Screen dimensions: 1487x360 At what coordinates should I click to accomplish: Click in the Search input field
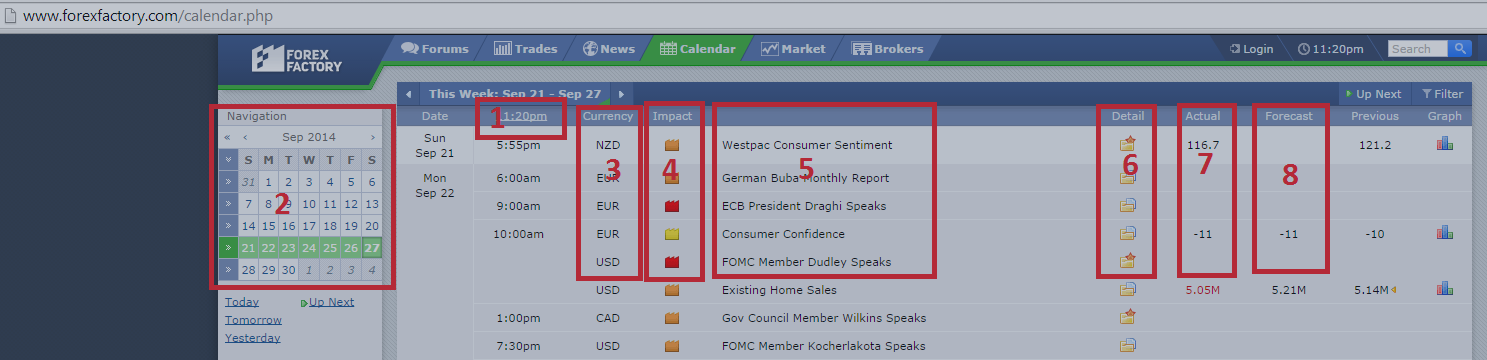click(1418, 48)
